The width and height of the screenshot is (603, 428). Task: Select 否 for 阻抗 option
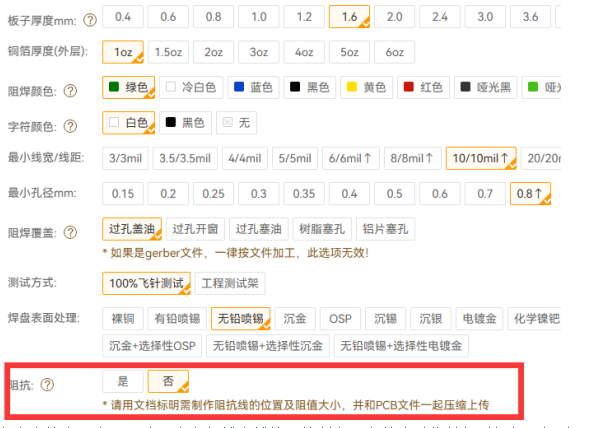(x=168, y=381)
